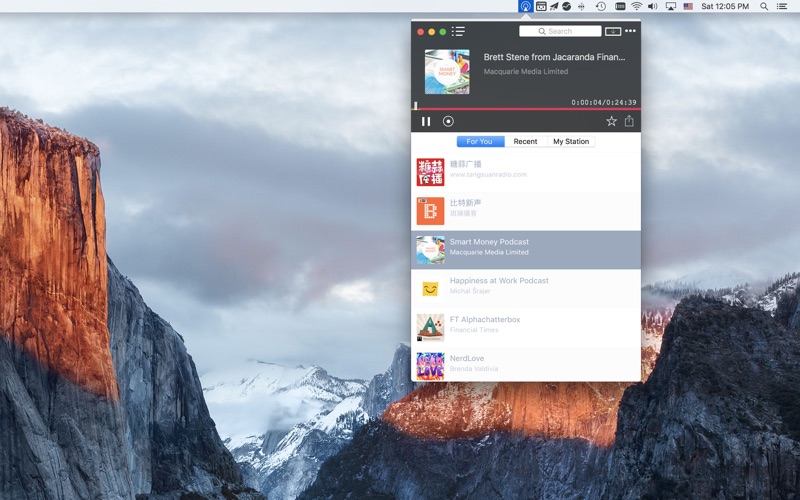Click into the Search field
Viewport: 800px width, 500px height.
pos(560,31)
